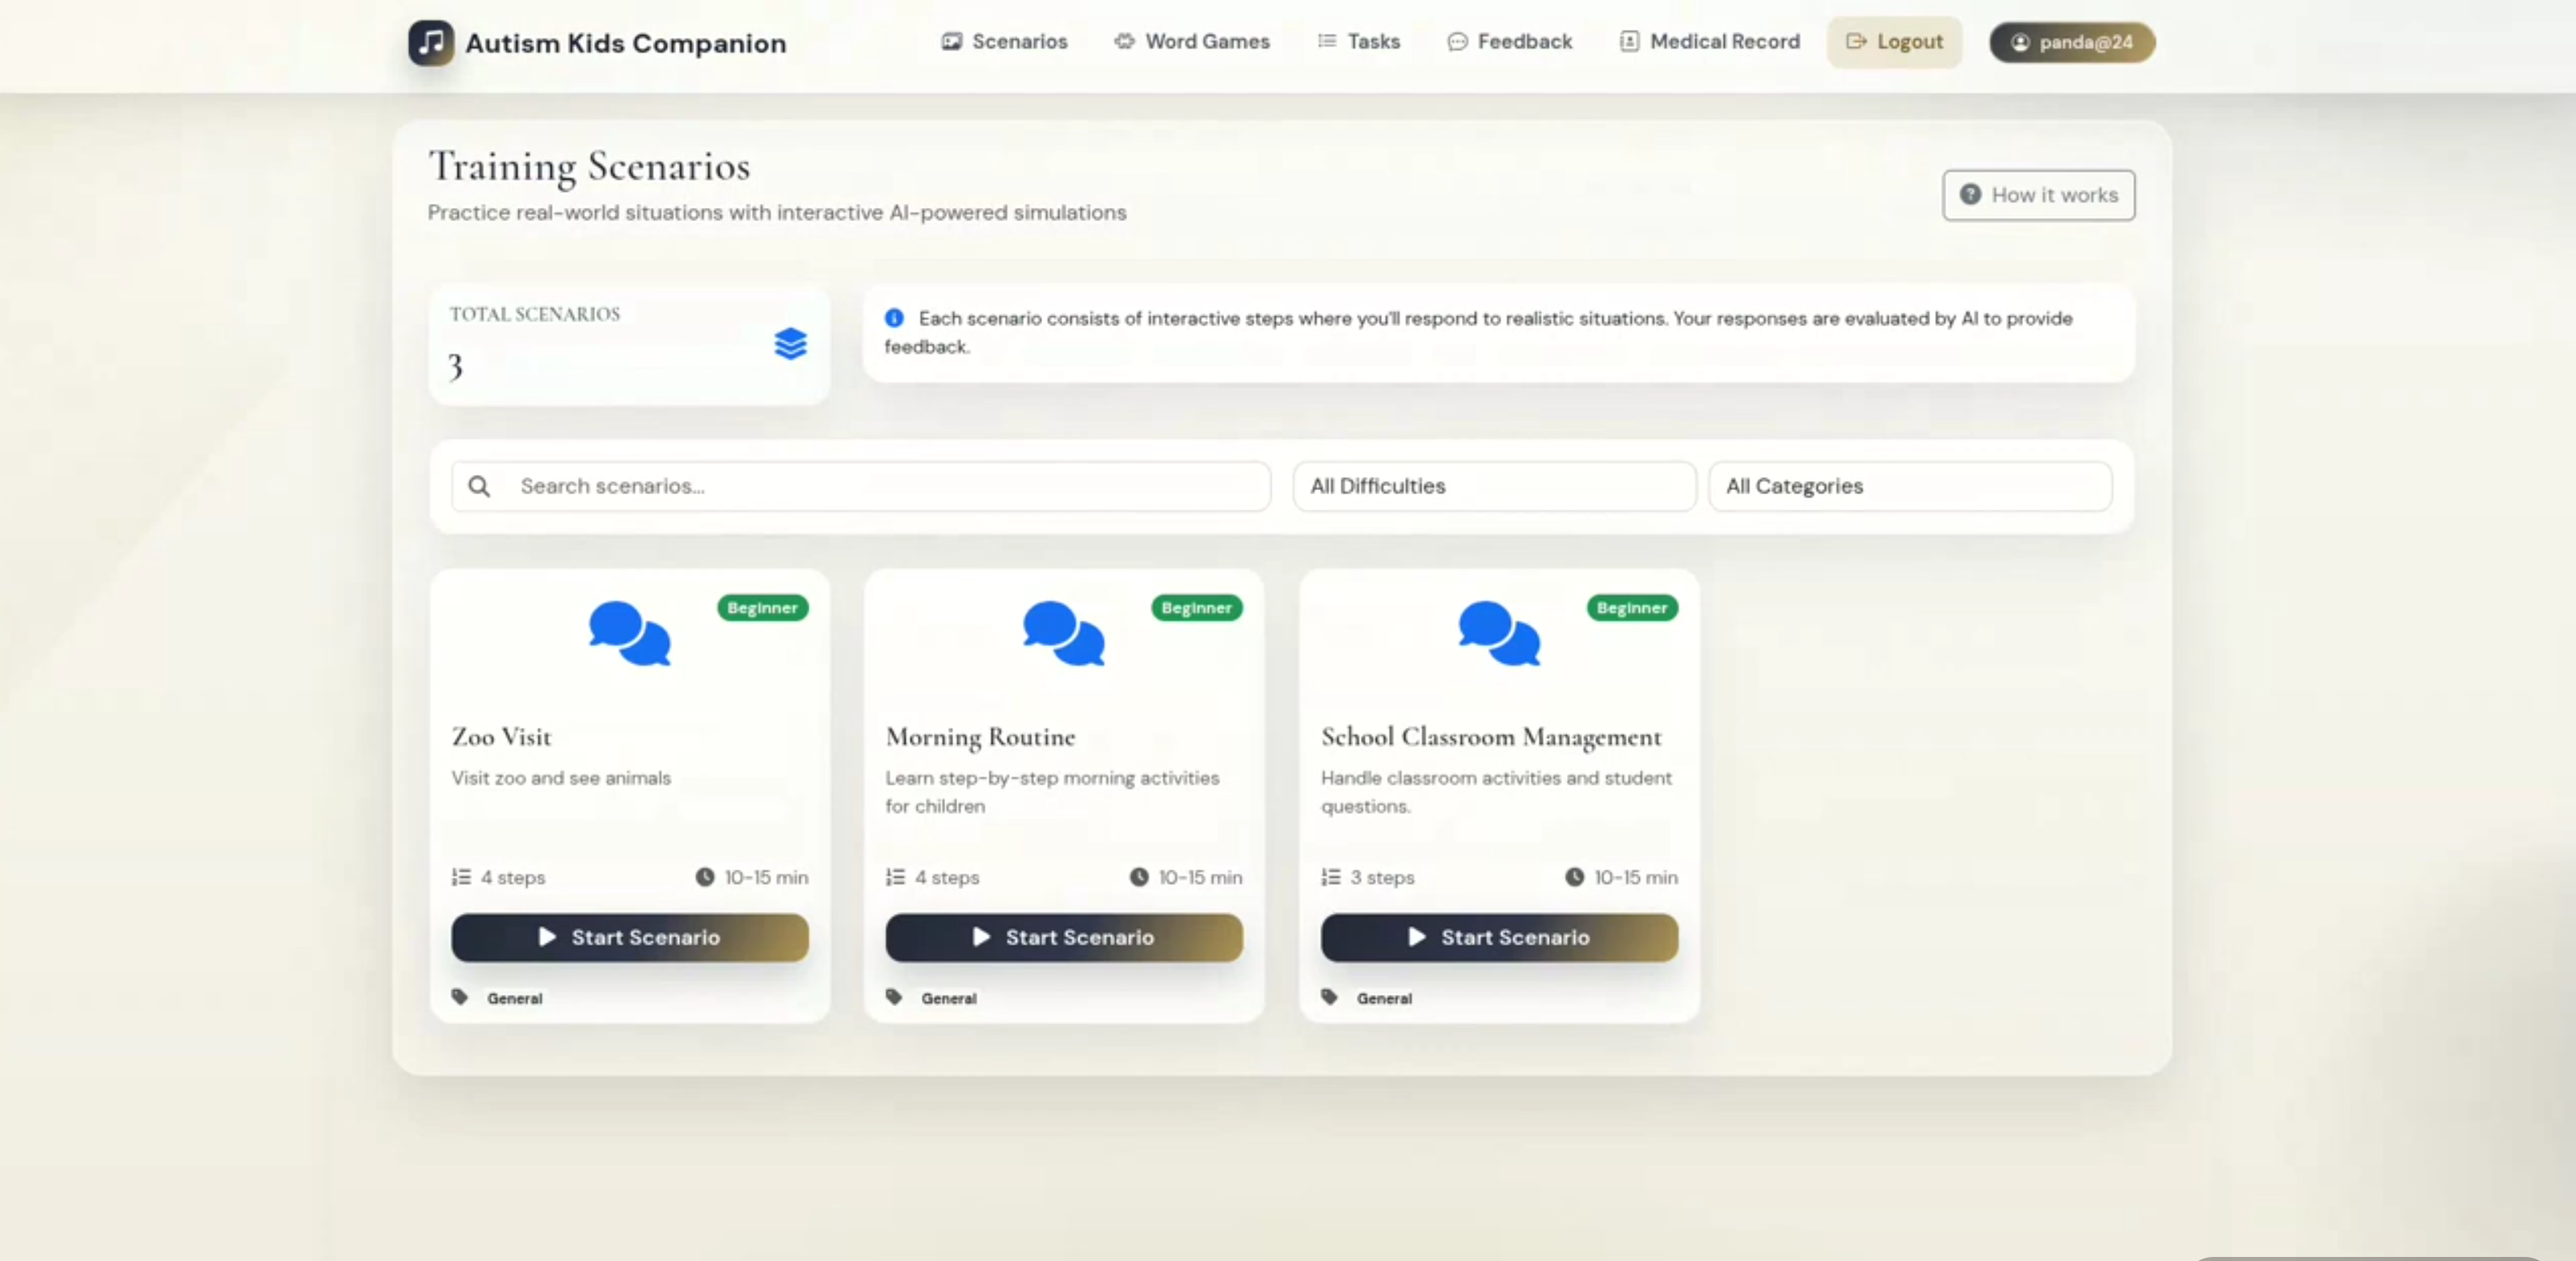Click the clock icon on Morning Routine
The height and width of the screenshot is (1261, 2576).
pos(1139,877)
